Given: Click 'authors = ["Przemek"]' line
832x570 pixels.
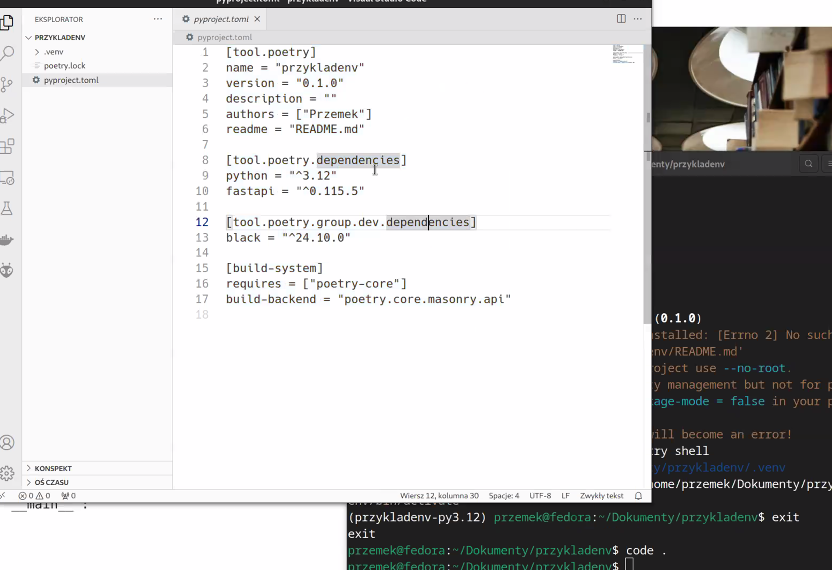Looking at the screenshot, I should (x=299, y=114).
